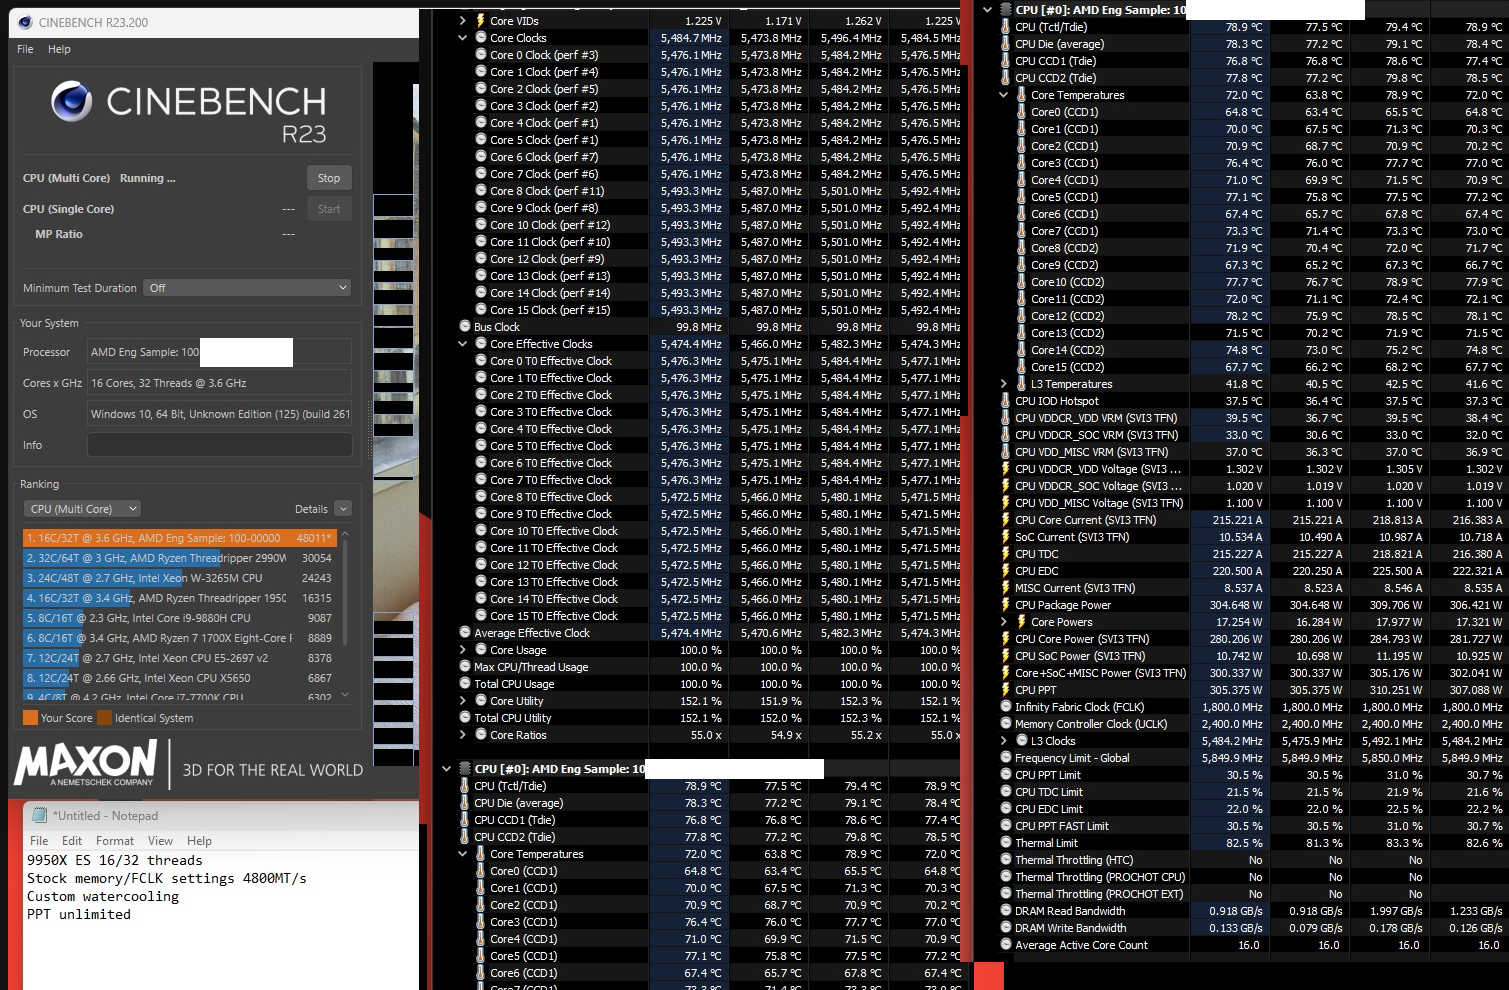Collapse the Core Effective Clocks group
Viewport: 1509px width, 990px height.
pos(462,344)
